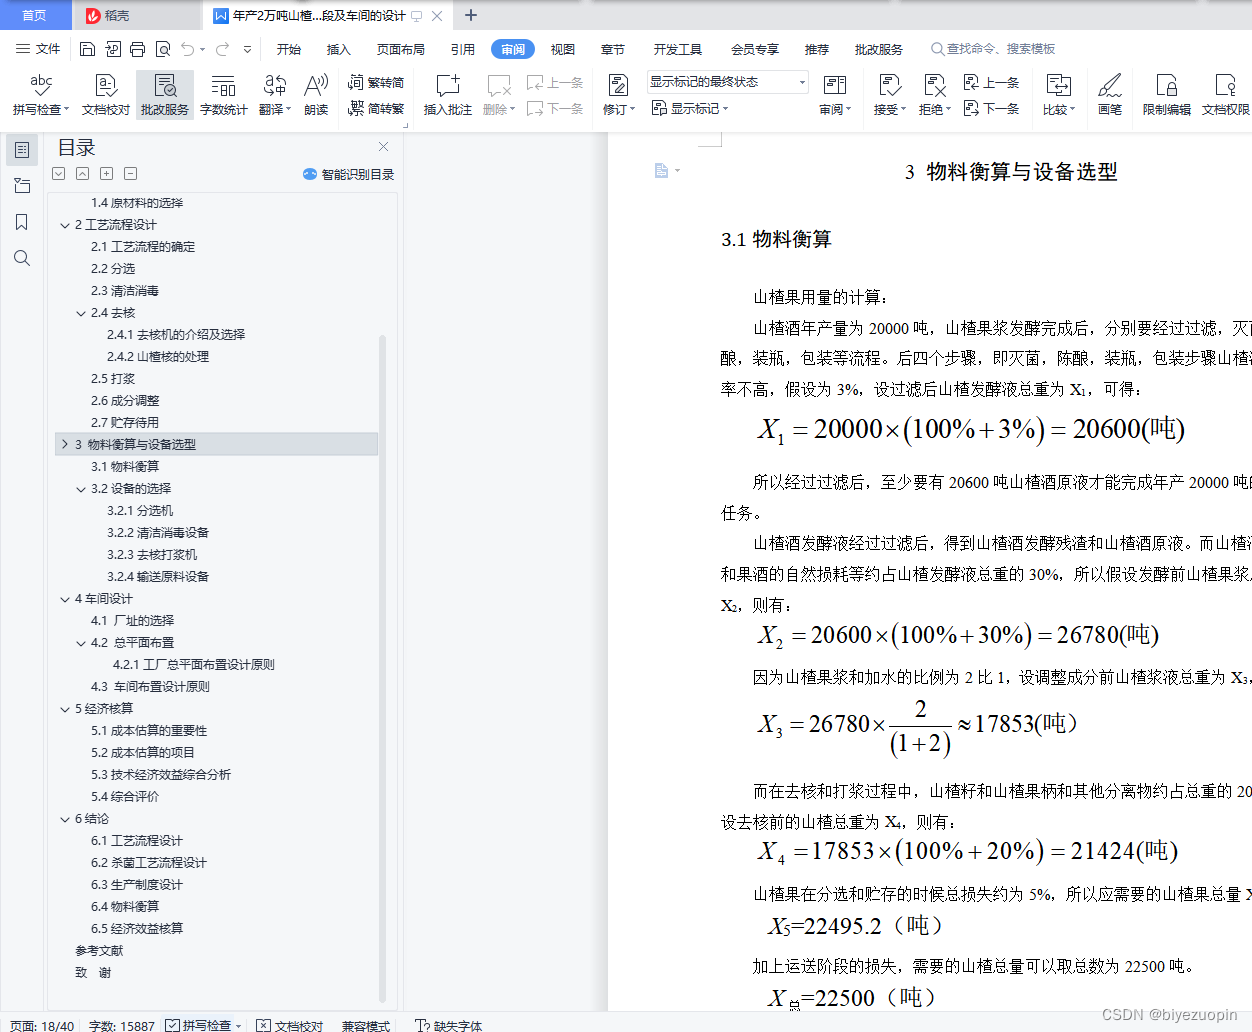The width and height of the screenshot is (1252, 1032).
Task: Open the table of contents sidebar icon
Action: [22, 150]
